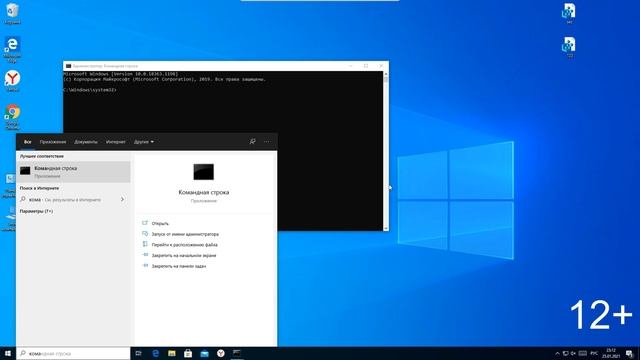Click the file location folder icon
This screenshot has height=360, width=640.
tap(145, 244)
